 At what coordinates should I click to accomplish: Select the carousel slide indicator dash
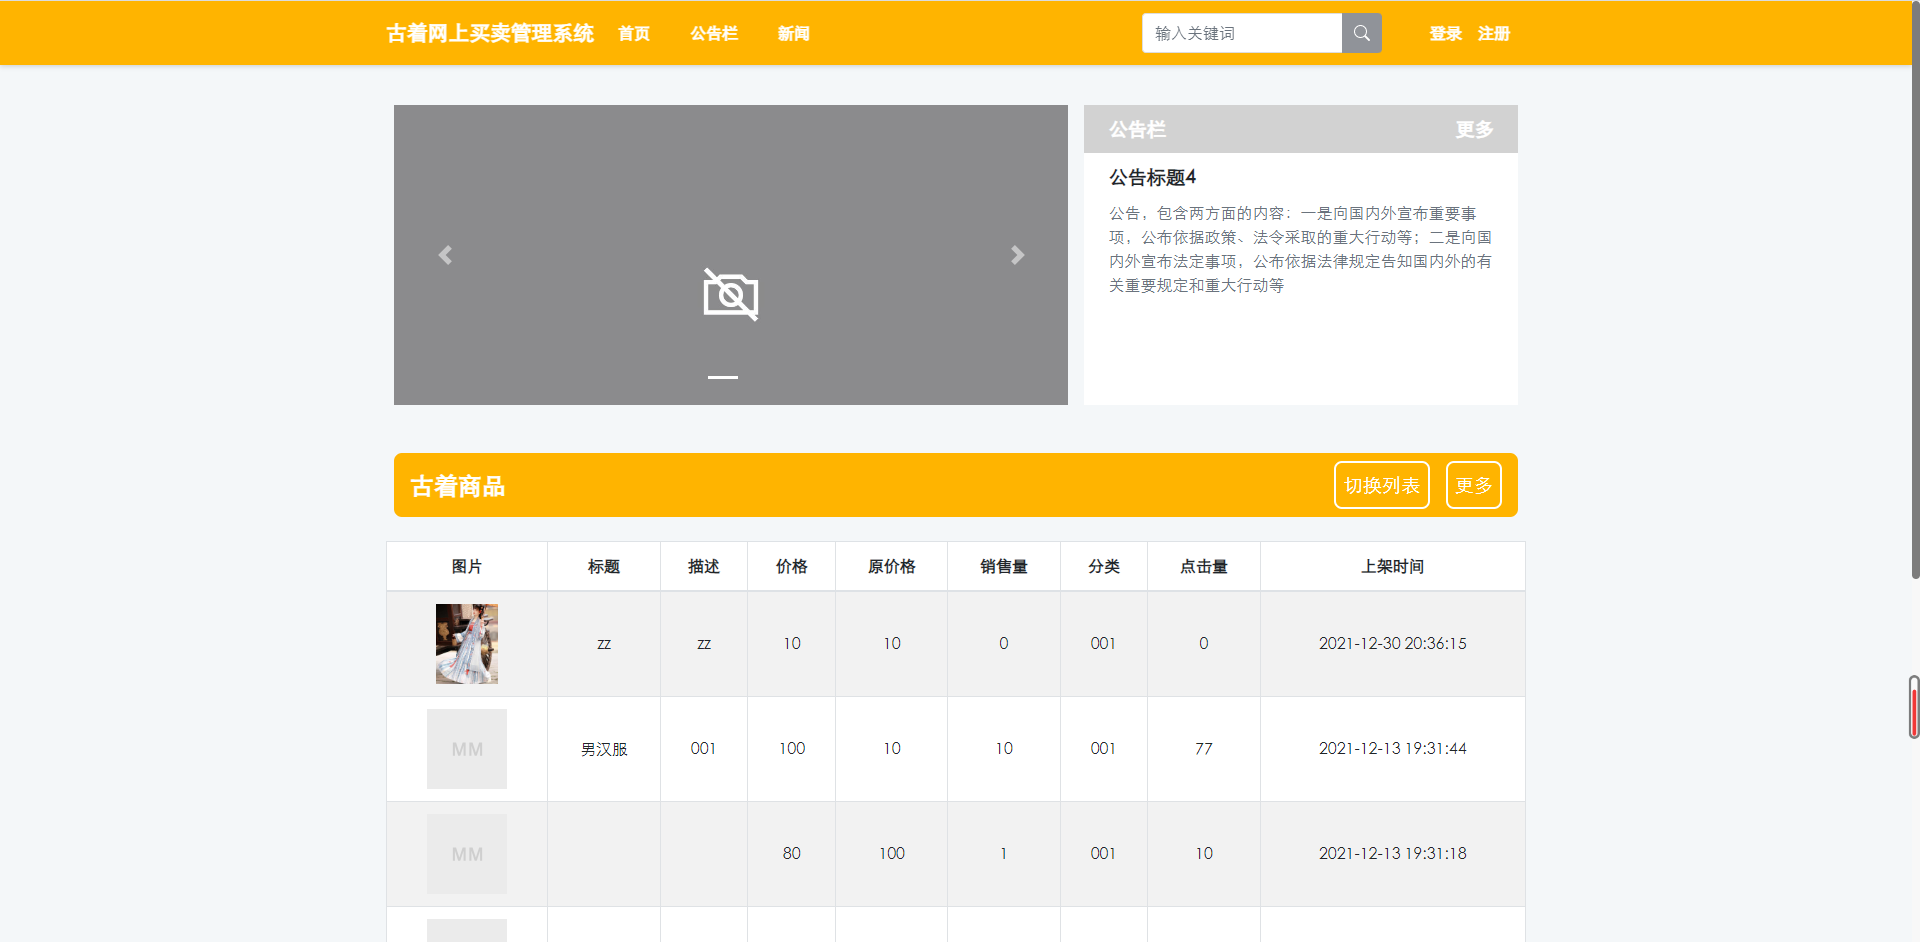723,377
